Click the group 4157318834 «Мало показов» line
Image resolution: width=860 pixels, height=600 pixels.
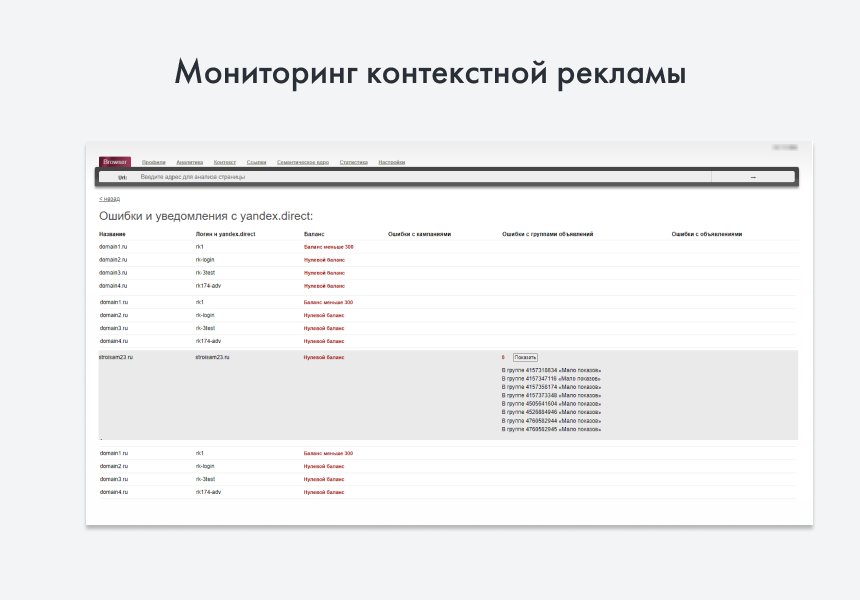[551, 371]
